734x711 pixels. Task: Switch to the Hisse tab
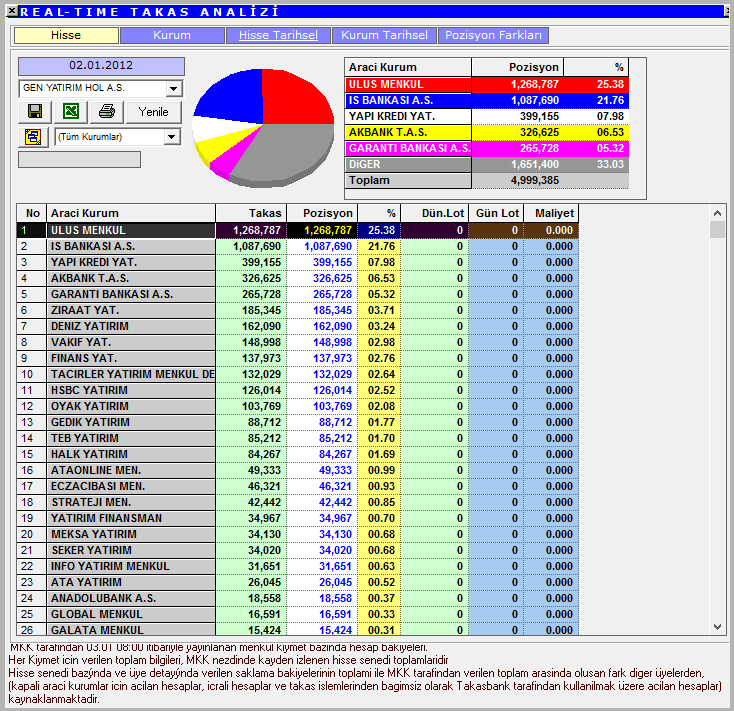(x=66, y=35)
